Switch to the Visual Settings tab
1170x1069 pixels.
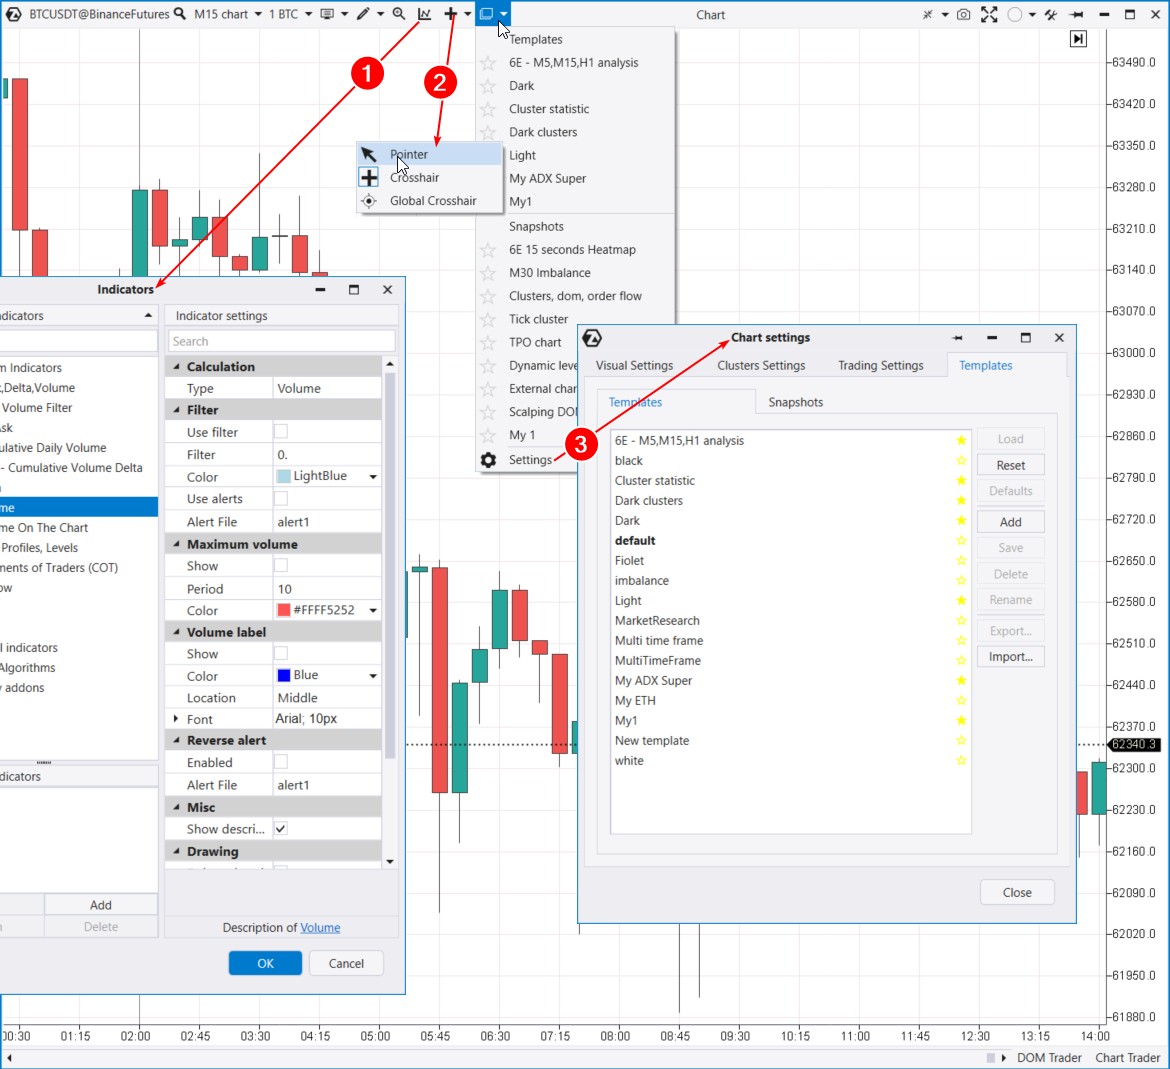[x=634, y=365]
